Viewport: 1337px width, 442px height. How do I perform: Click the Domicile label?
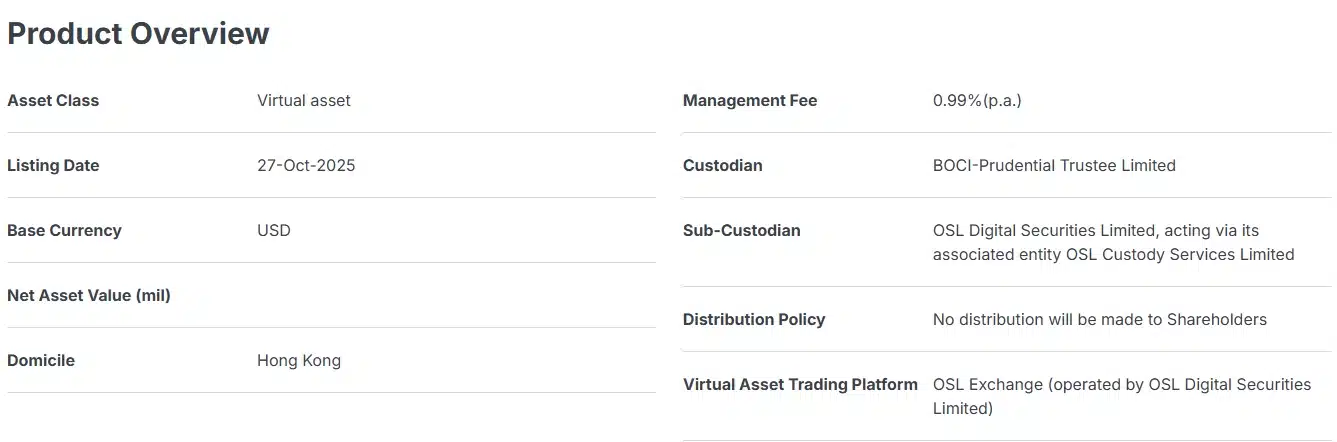click(x=40, y=360)
